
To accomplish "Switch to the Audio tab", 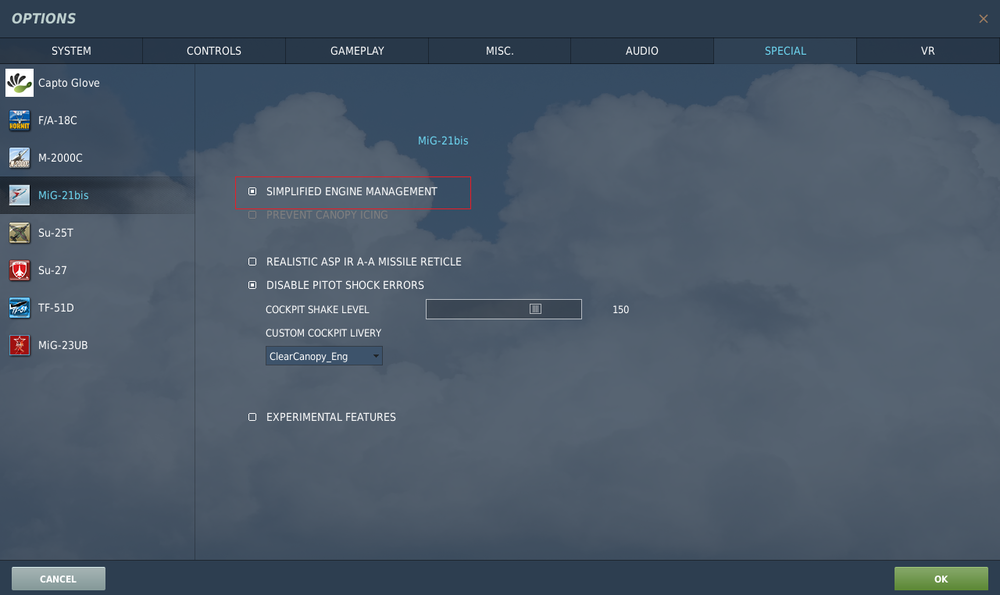I will (642, 51).
